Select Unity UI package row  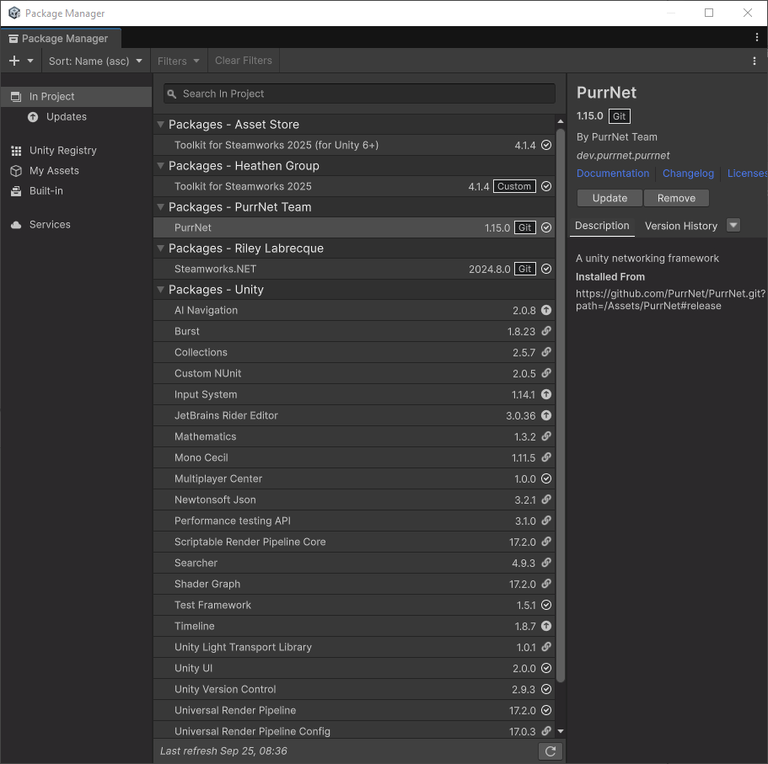[354, 668]
